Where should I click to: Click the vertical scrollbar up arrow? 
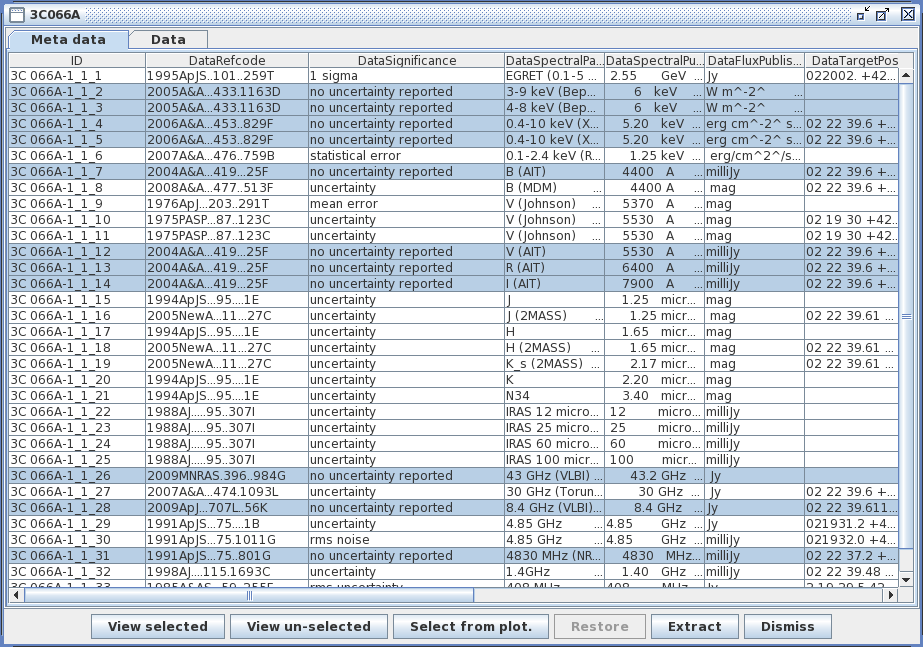click(906, 75)
